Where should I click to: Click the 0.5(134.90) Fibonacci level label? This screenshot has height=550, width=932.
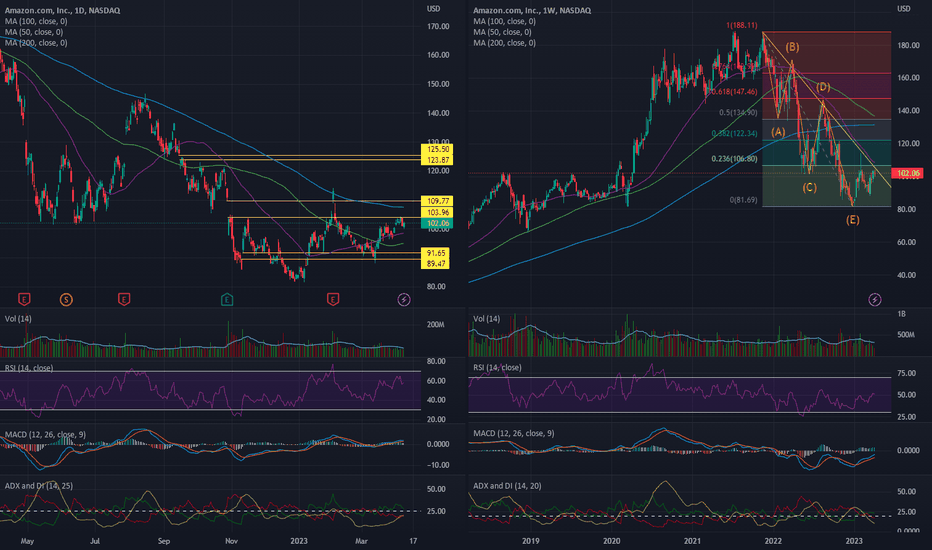738,112
